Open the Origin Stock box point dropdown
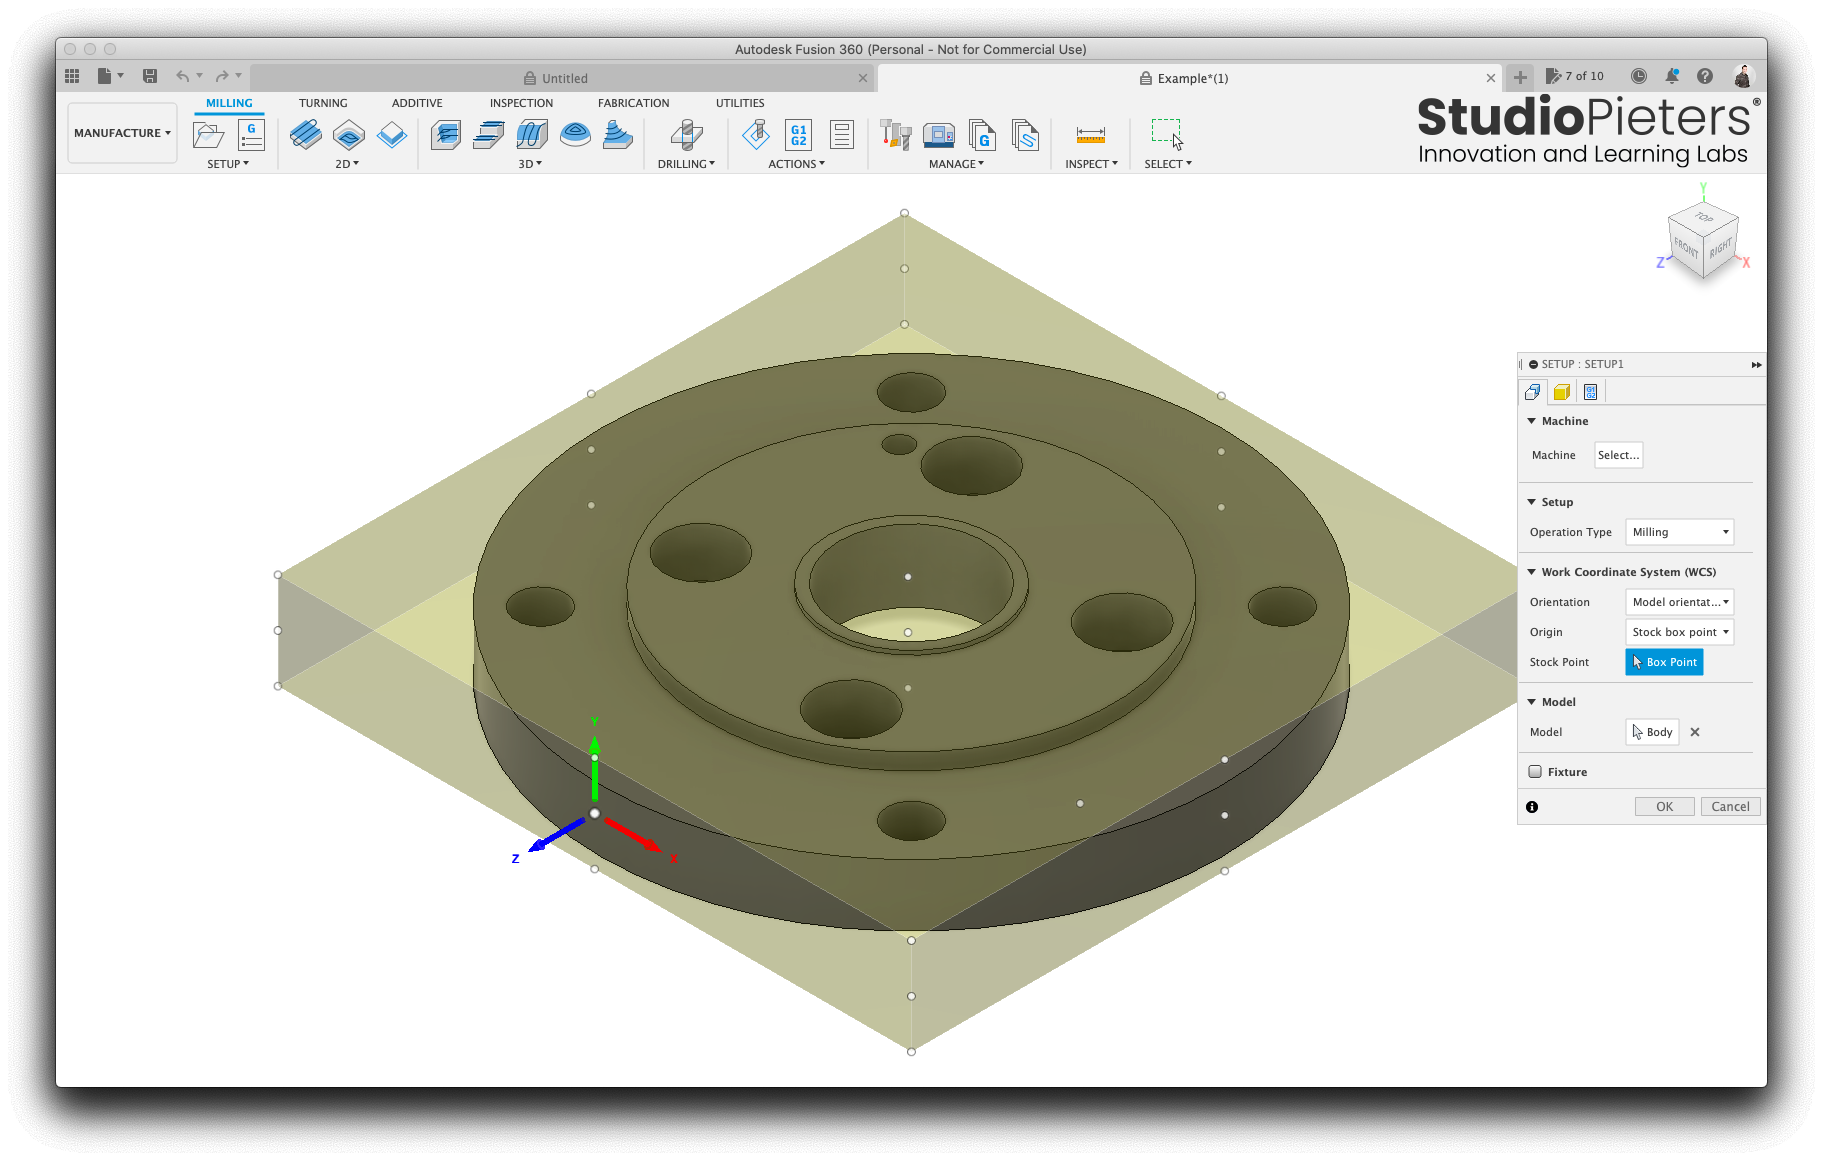This screenshot has width=1823, height=1161. coord(1679,632)
